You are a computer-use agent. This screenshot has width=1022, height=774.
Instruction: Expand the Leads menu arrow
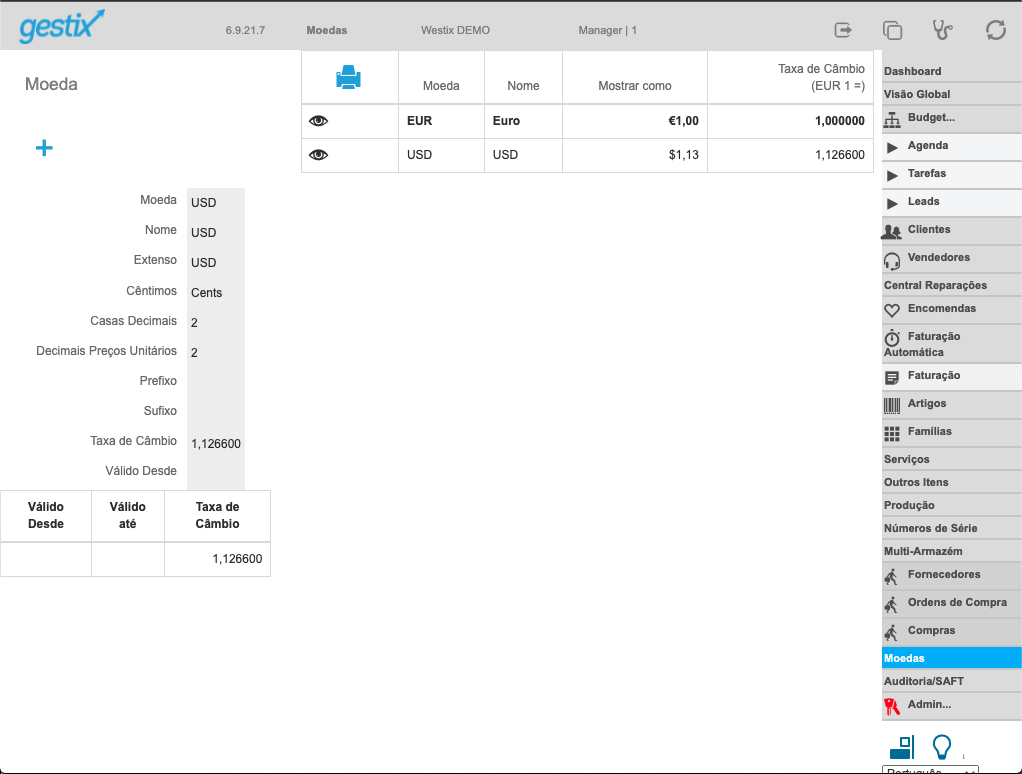[x=892, y=204]
